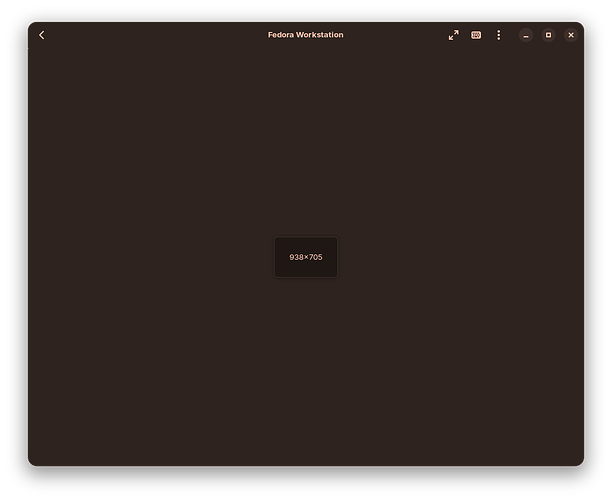Return to the machine list view
612x500 pixels.
click(42, 35)
